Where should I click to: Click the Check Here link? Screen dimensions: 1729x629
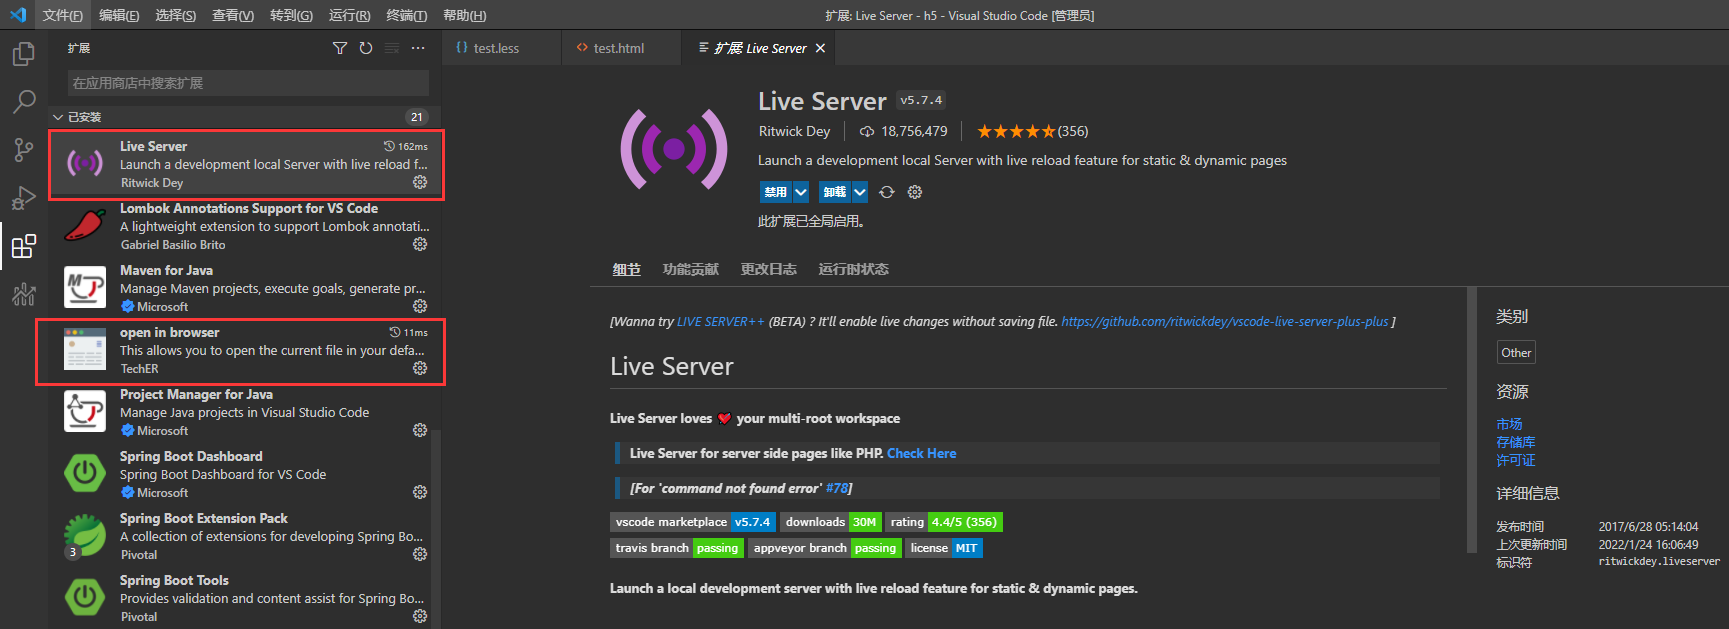pos(921,453)
